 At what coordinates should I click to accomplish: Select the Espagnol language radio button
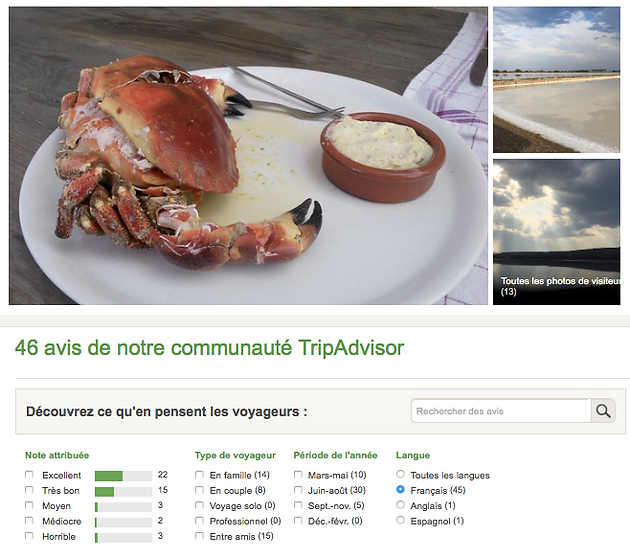400,520
